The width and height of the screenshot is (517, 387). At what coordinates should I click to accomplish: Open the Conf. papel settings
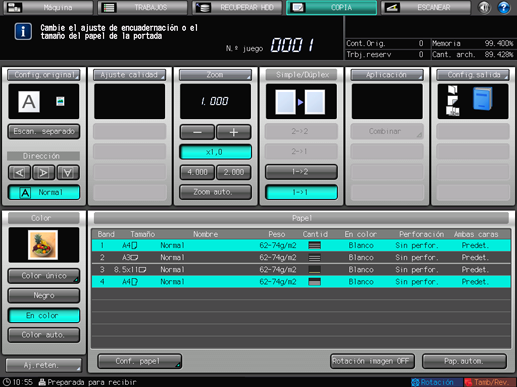(x=140, y=361)
